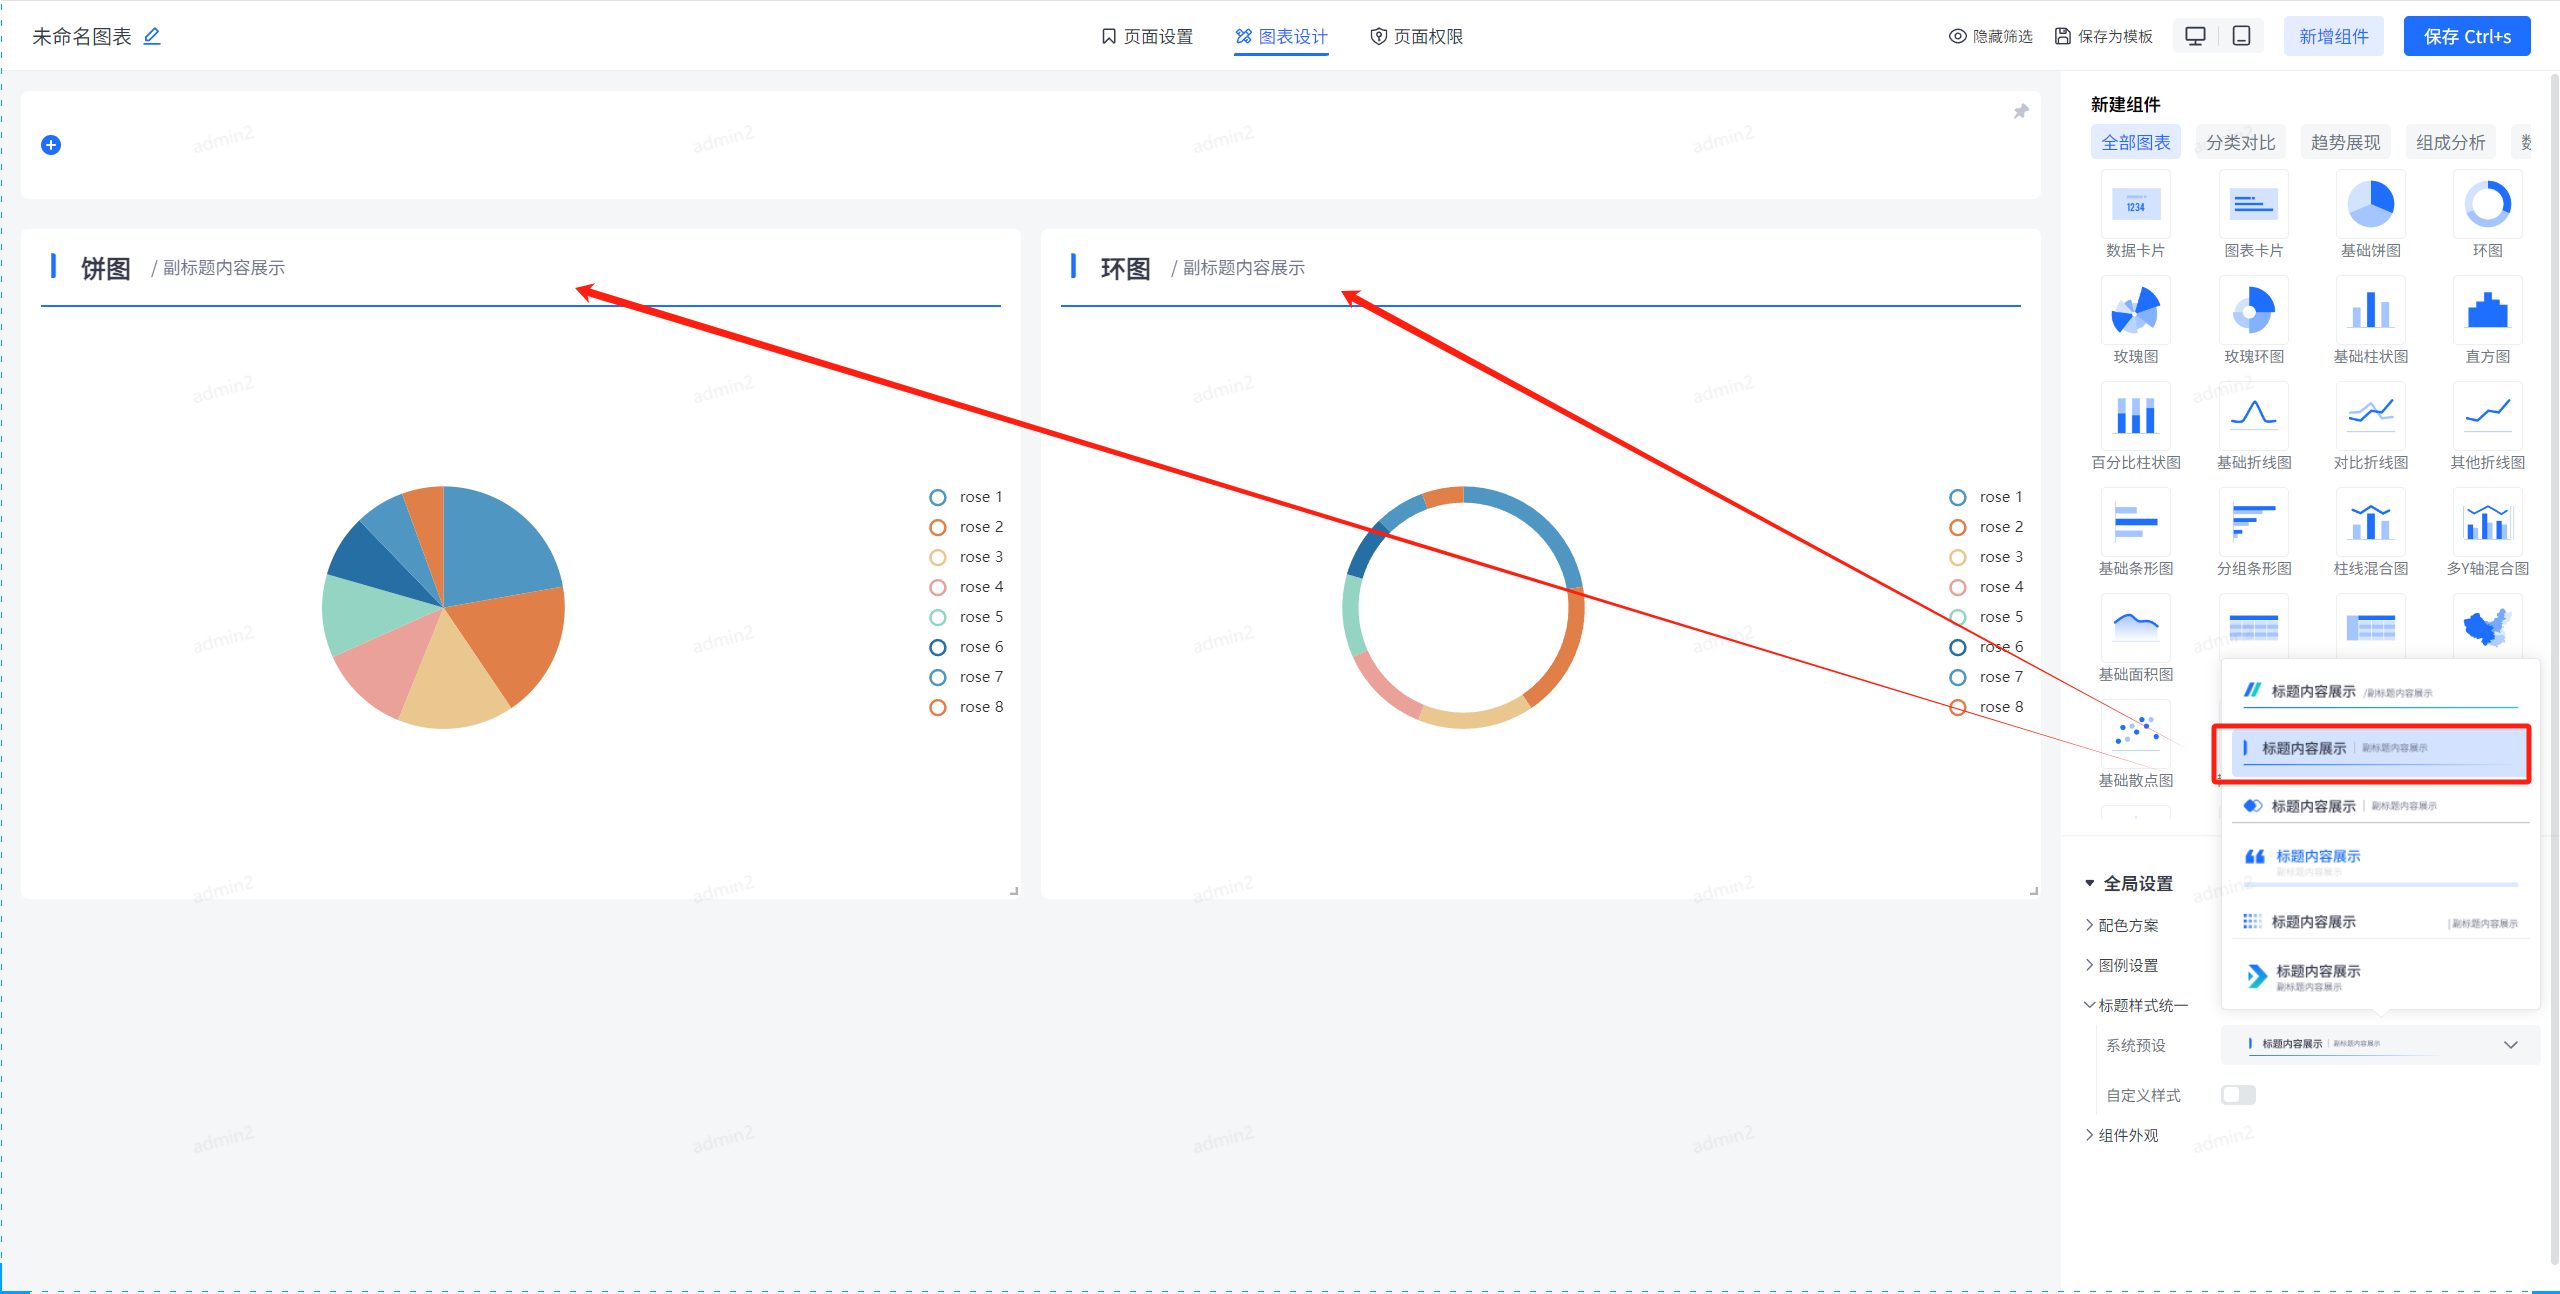Add the 玫瑰图 chart component
This screenshot has width=2560, height=1294.
(2135, 311)
